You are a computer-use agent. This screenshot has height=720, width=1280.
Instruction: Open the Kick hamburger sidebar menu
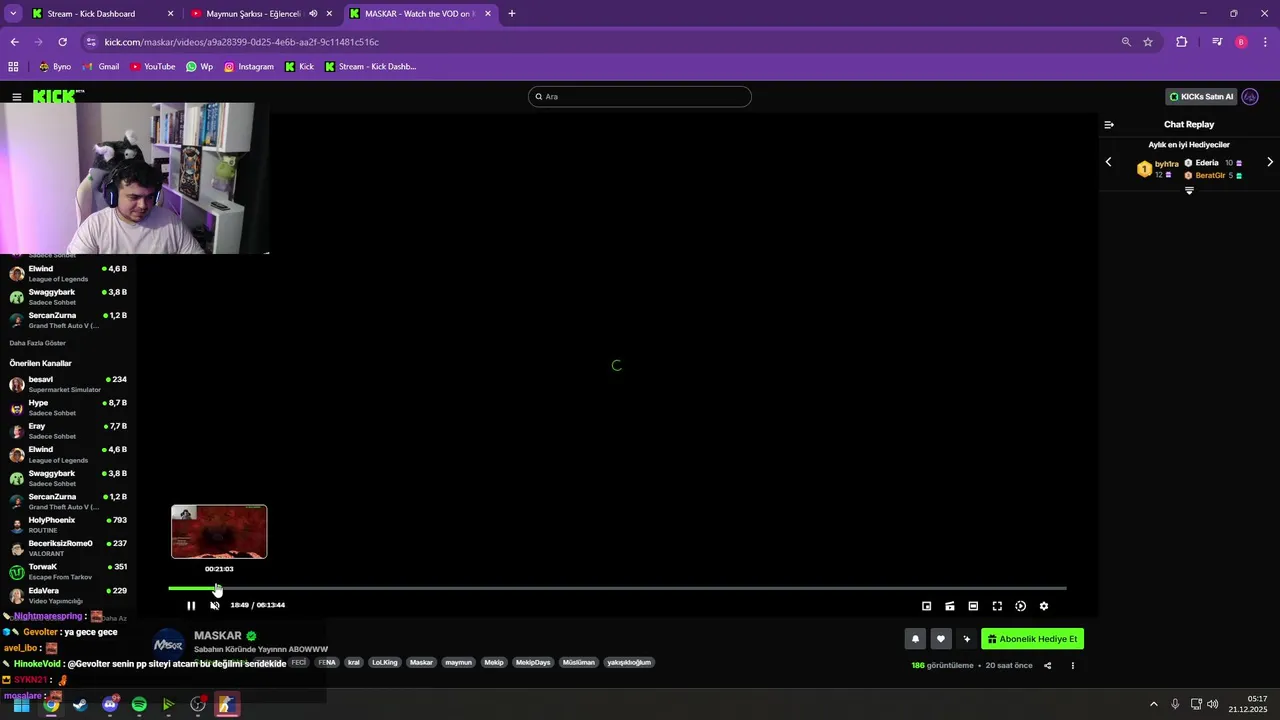point(17,97)
